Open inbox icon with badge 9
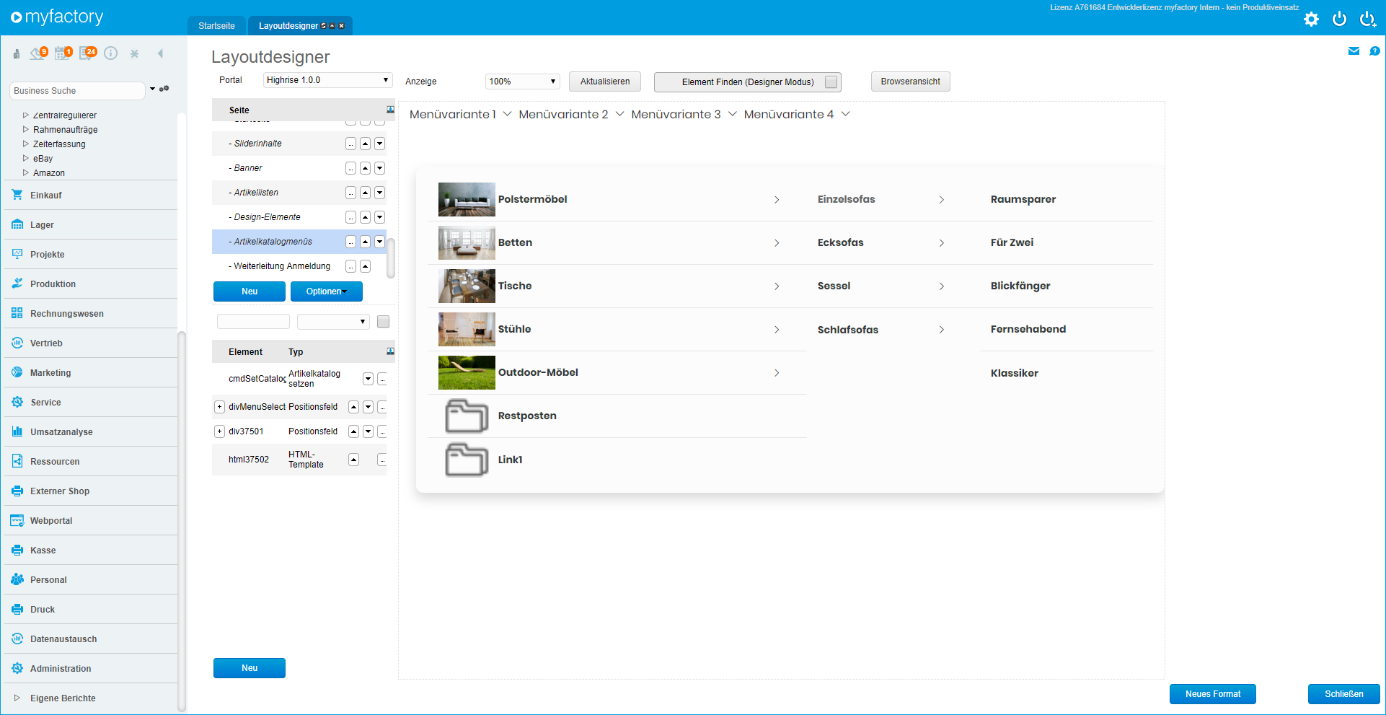 pos(38,53)
